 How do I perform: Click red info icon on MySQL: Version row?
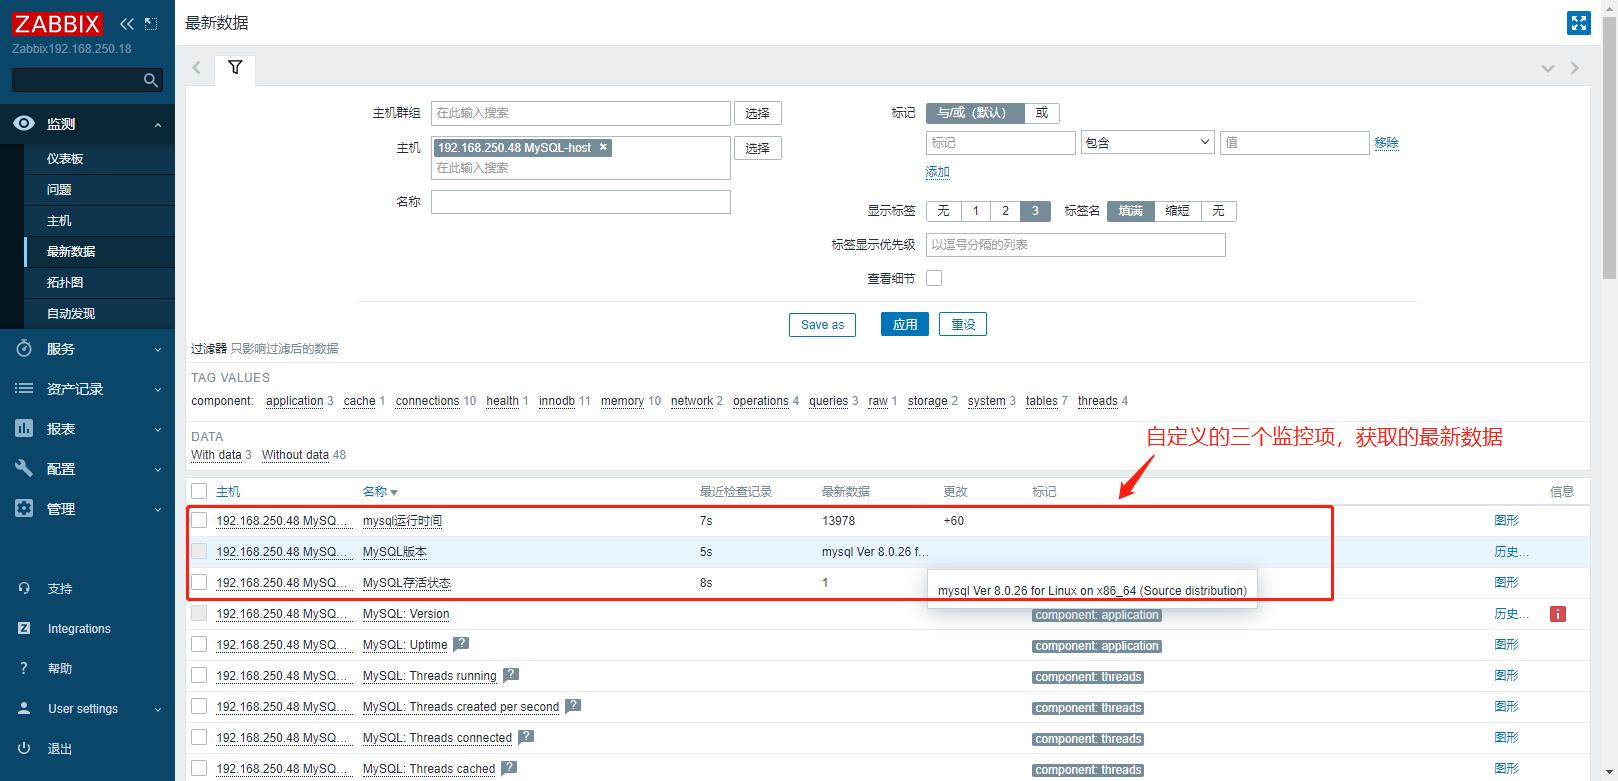pos(1557,614)
